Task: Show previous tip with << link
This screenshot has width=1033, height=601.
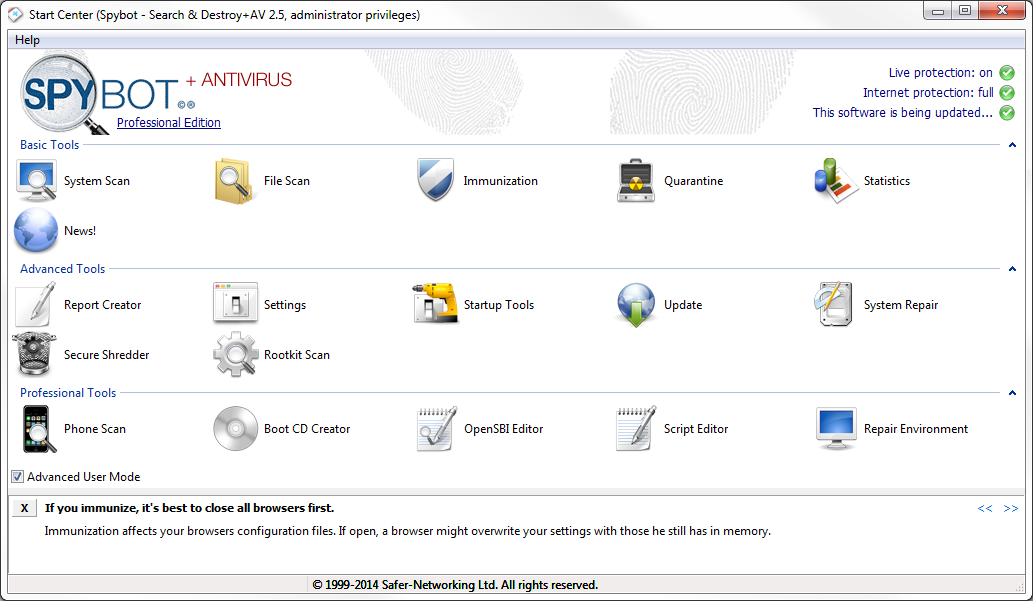Action: 985,508
